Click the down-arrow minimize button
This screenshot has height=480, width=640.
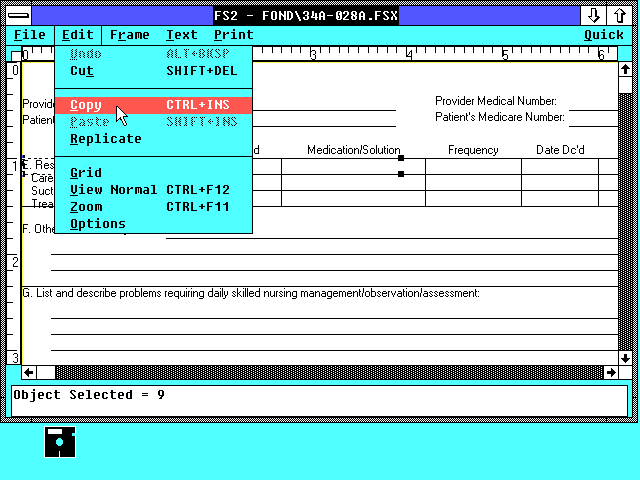coord(593,16)
